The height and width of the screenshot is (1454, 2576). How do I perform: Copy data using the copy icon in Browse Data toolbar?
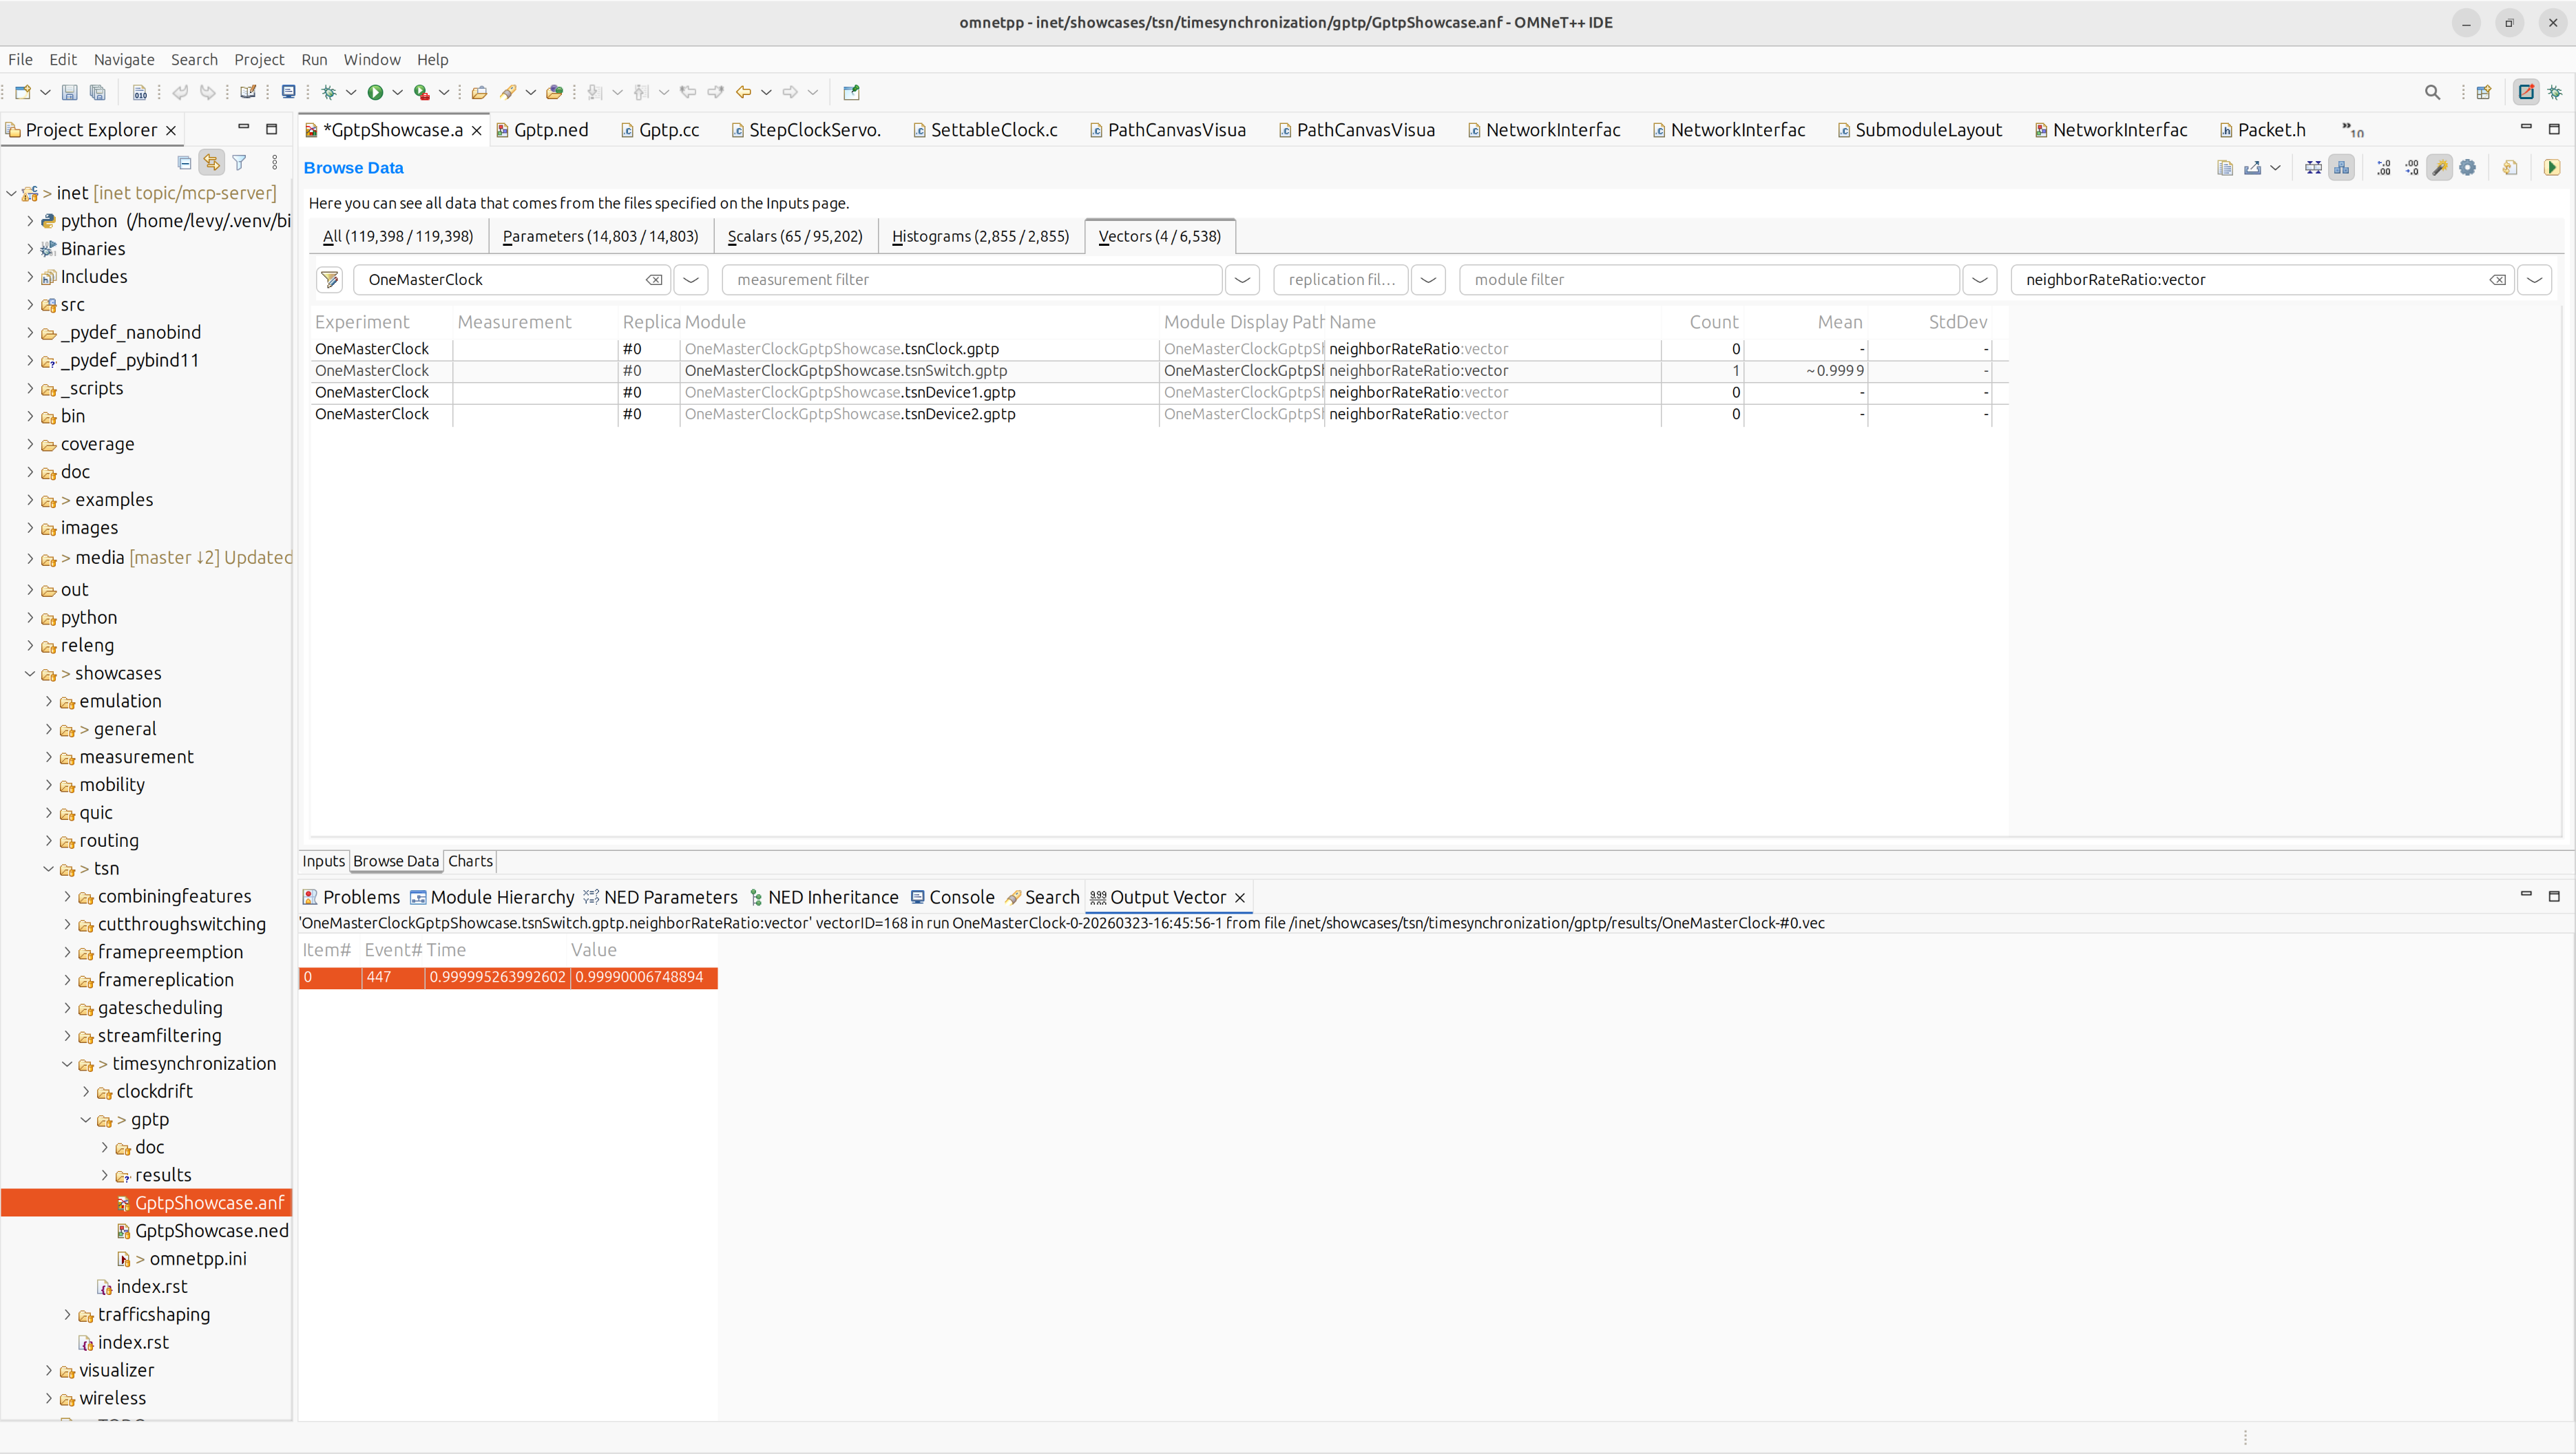click(x=2225, y=167)
